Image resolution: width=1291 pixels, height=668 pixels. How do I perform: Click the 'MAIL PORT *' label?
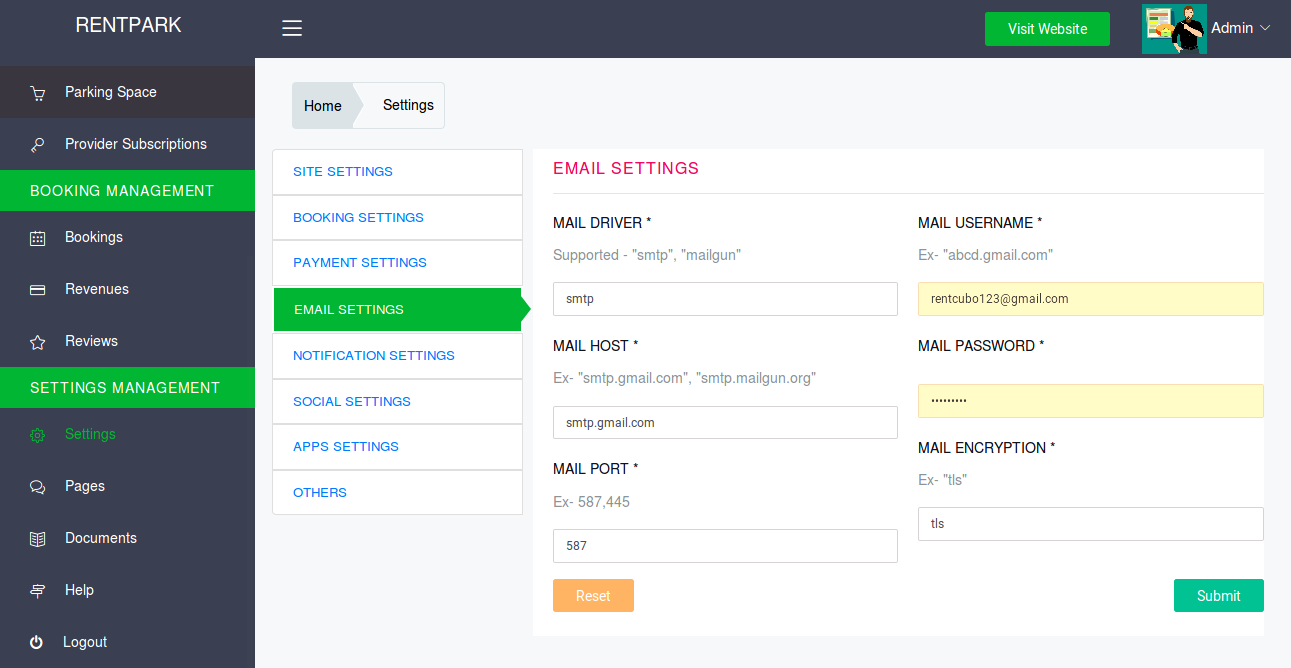tap(595, 469)
